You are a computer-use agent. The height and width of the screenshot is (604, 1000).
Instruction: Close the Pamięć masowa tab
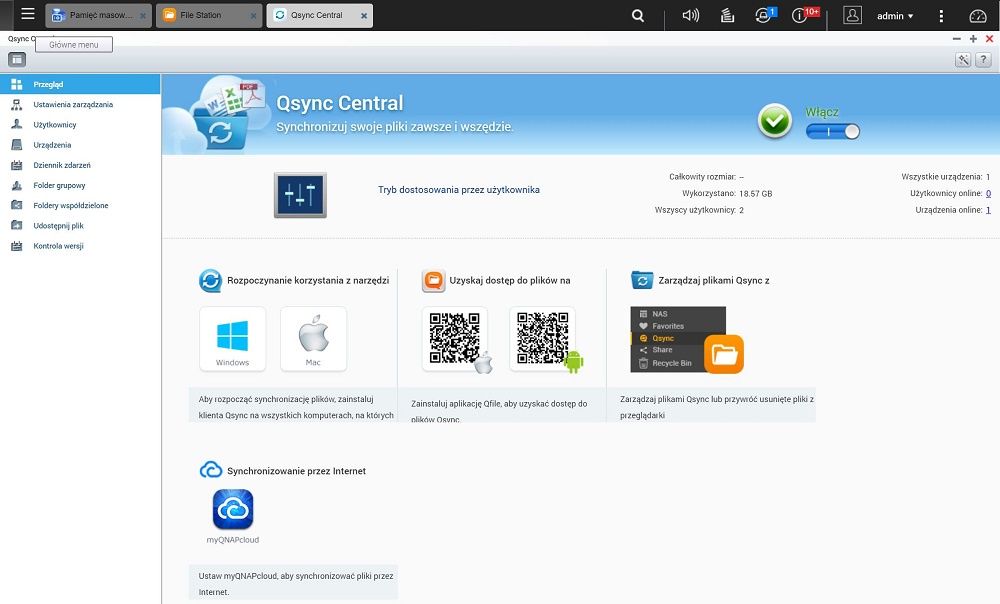pos(143,16)
